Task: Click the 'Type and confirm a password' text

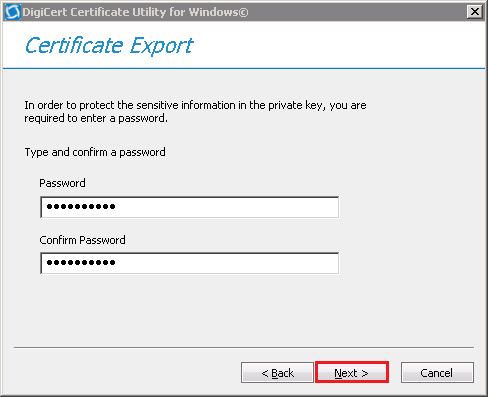Action: click(x=95, y=152)
